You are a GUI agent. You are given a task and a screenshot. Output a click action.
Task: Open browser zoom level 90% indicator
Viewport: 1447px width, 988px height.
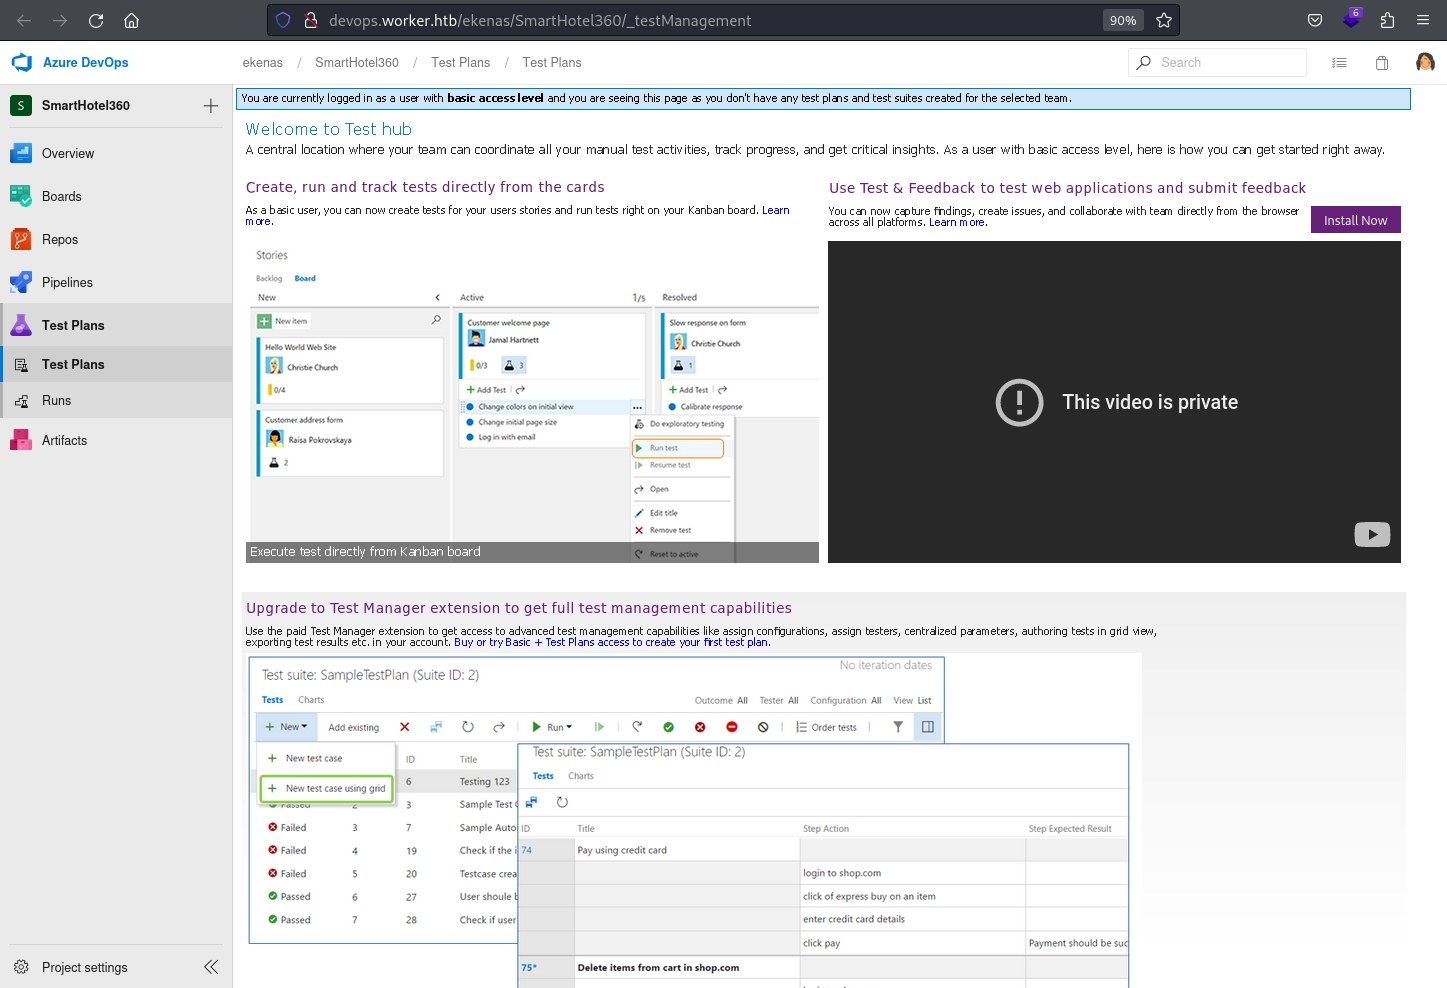(1123, 20)
